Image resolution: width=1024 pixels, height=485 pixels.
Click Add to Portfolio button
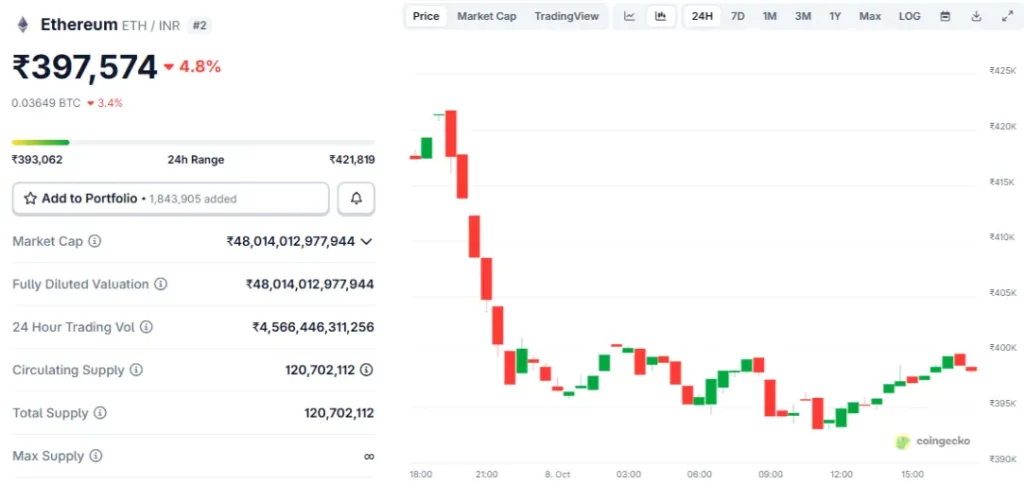tap(170, 199)
